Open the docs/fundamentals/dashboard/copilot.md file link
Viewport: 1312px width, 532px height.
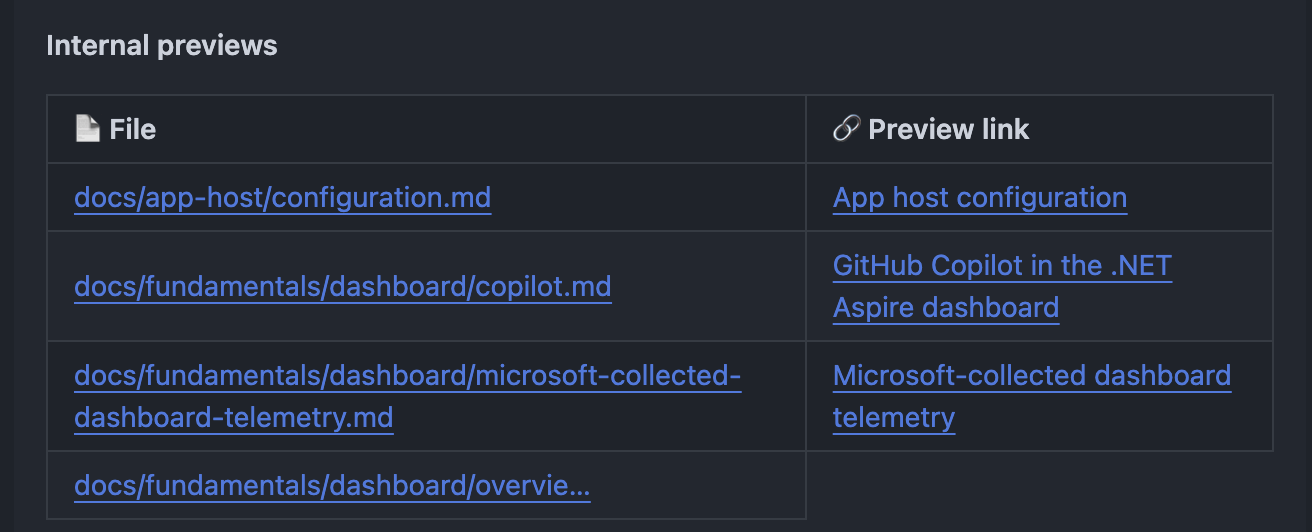[343, 287]
